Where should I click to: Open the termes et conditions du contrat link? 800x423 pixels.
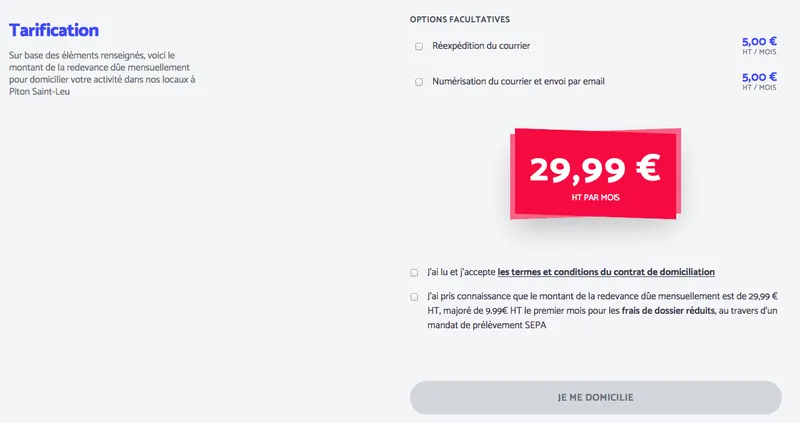tap(606, 272)
